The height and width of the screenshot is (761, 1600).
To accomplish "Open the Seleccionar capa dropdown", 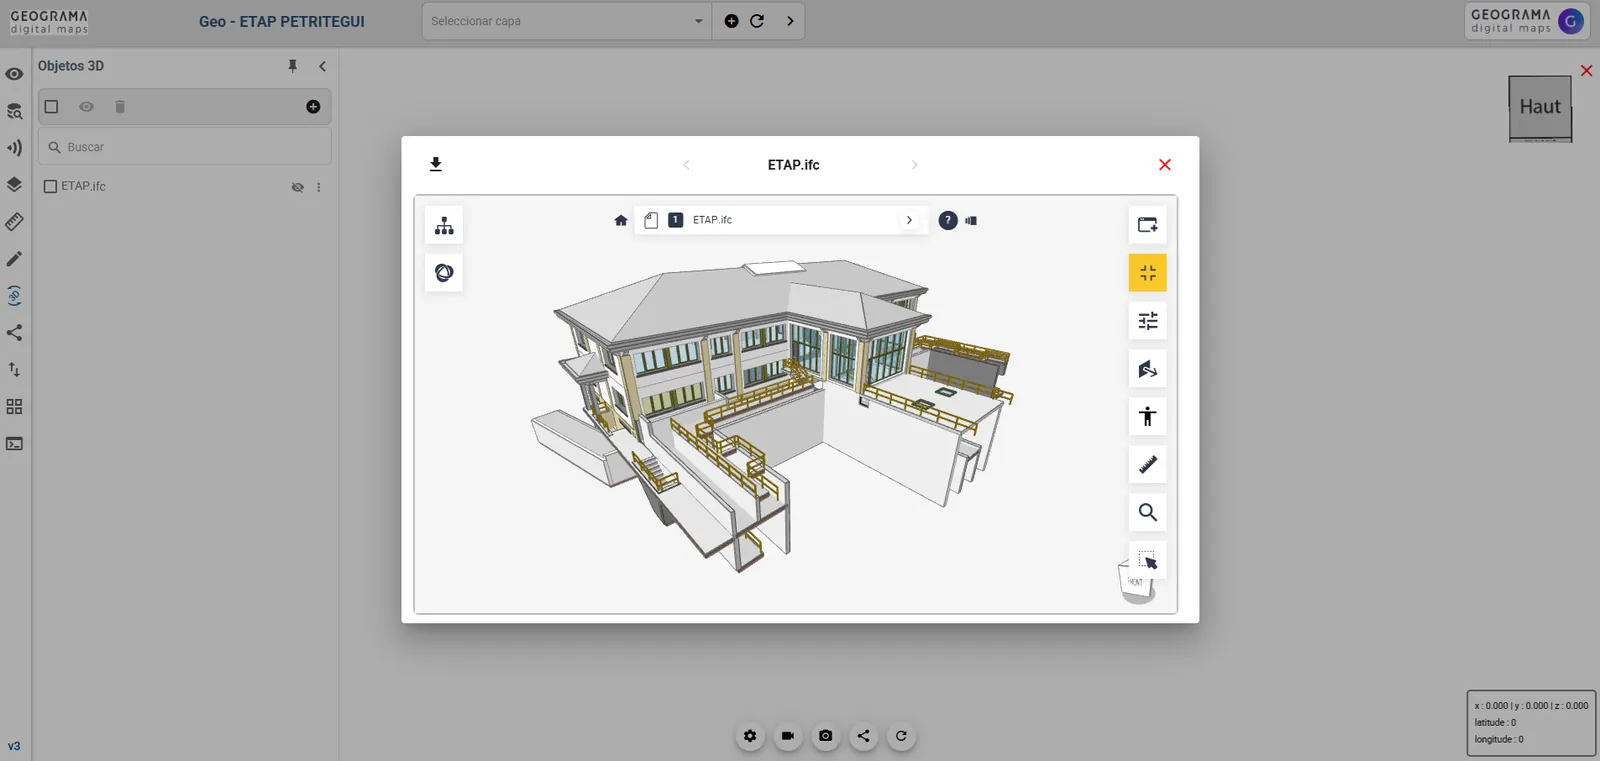I will [x=567, y=21].
